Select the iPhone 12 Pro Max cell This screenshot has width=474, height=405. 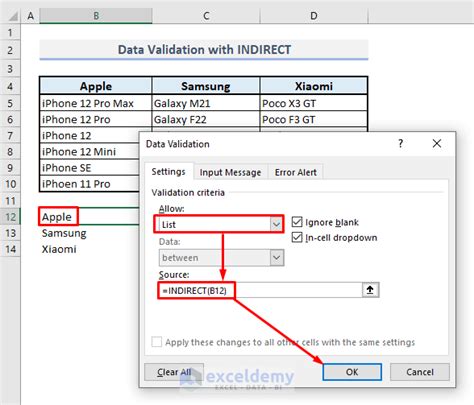tap(96, 103)
